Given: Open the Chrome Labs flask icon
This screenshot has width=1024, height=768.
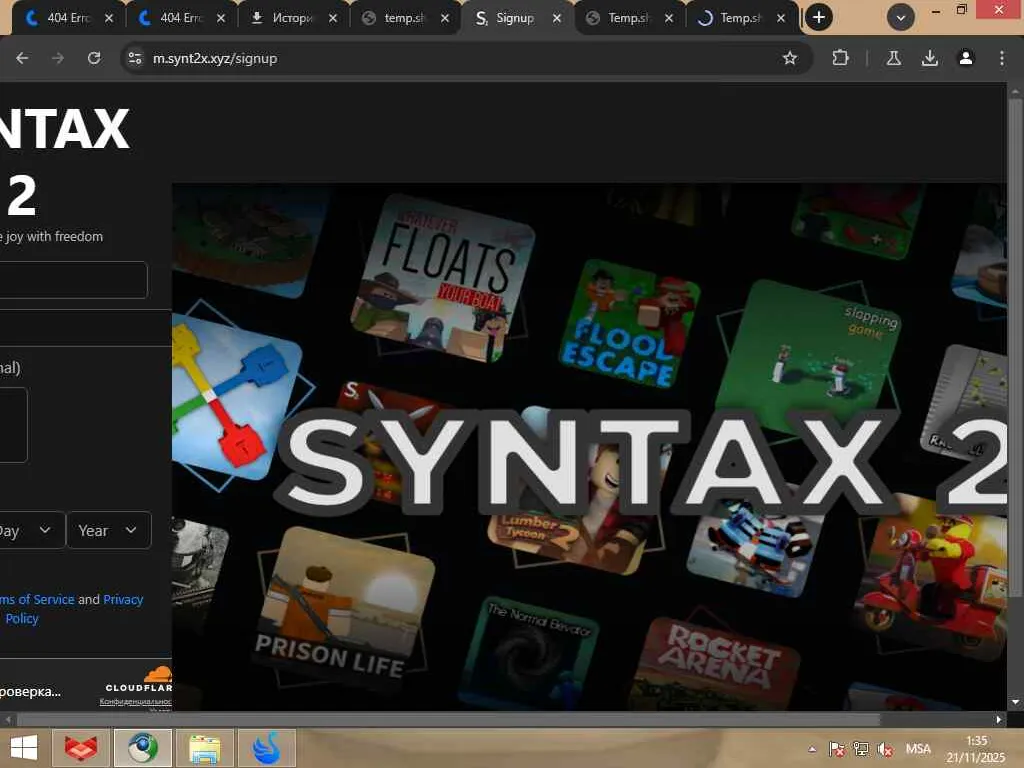Looking at the screenshot, I should [894, 58].
